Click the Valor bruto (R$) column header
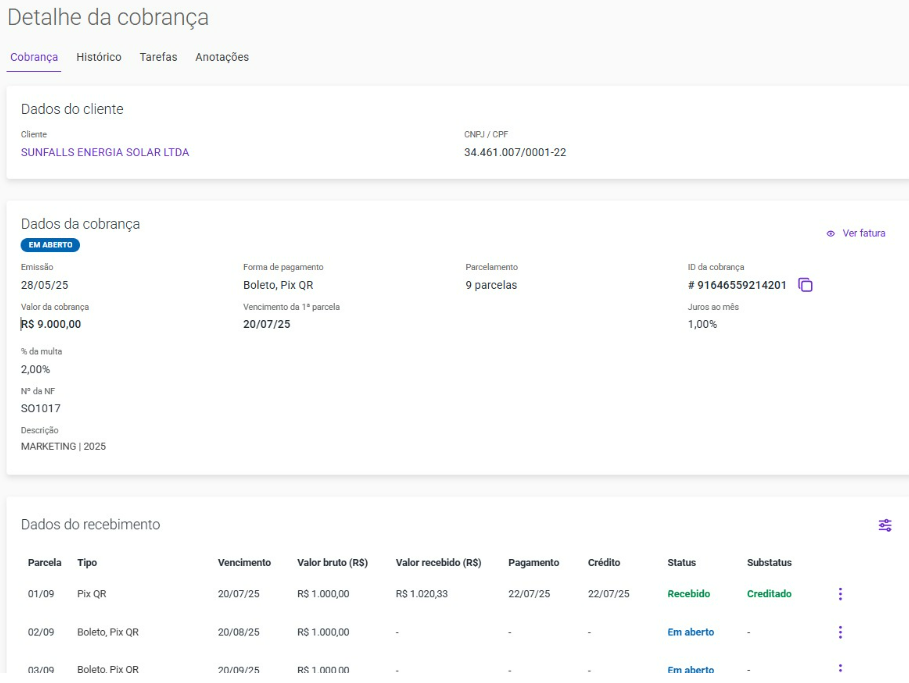909x683 pixels. [332, 563]
